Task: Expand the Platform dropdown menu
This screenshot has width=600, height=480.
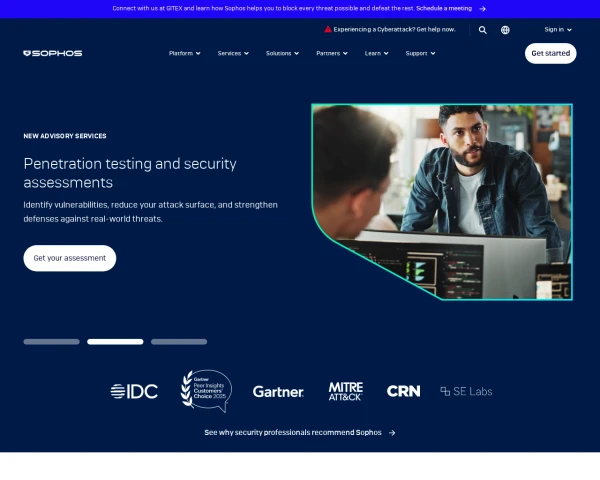Action: 184,53
